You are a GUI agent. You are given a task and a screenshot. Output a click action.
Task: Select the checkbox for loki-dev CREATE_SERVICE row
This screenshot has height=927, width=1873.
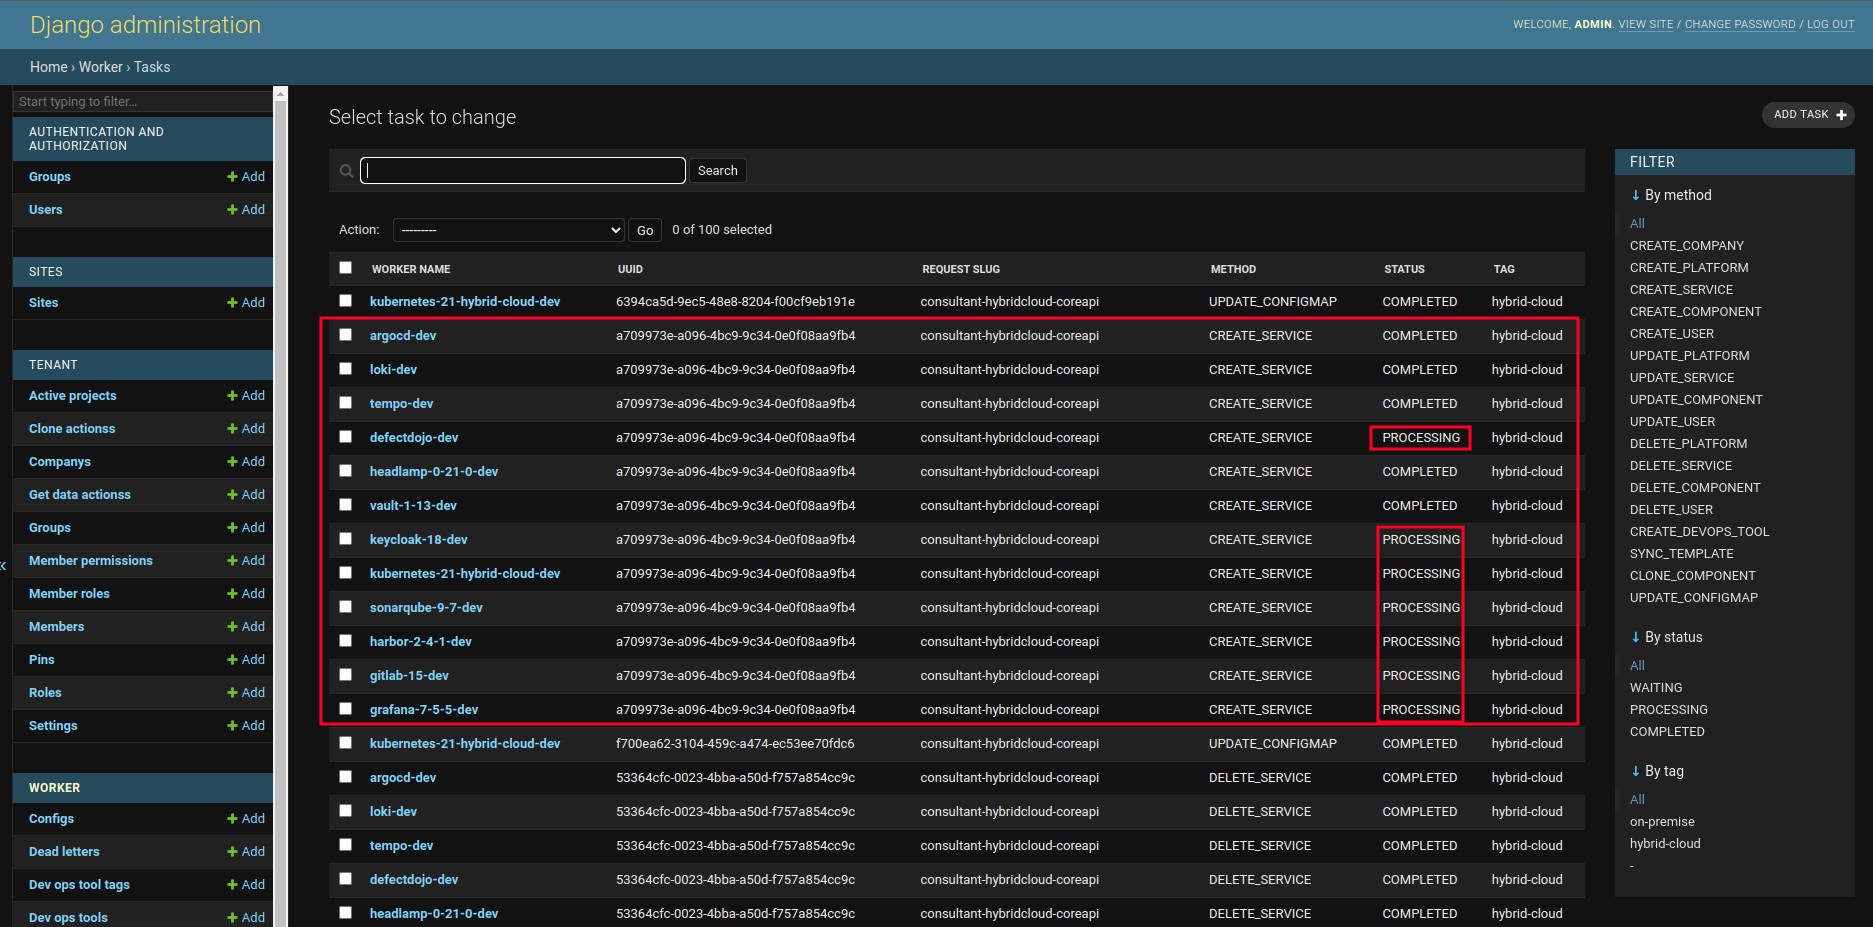pyautogui.click(x=346, y=369)
